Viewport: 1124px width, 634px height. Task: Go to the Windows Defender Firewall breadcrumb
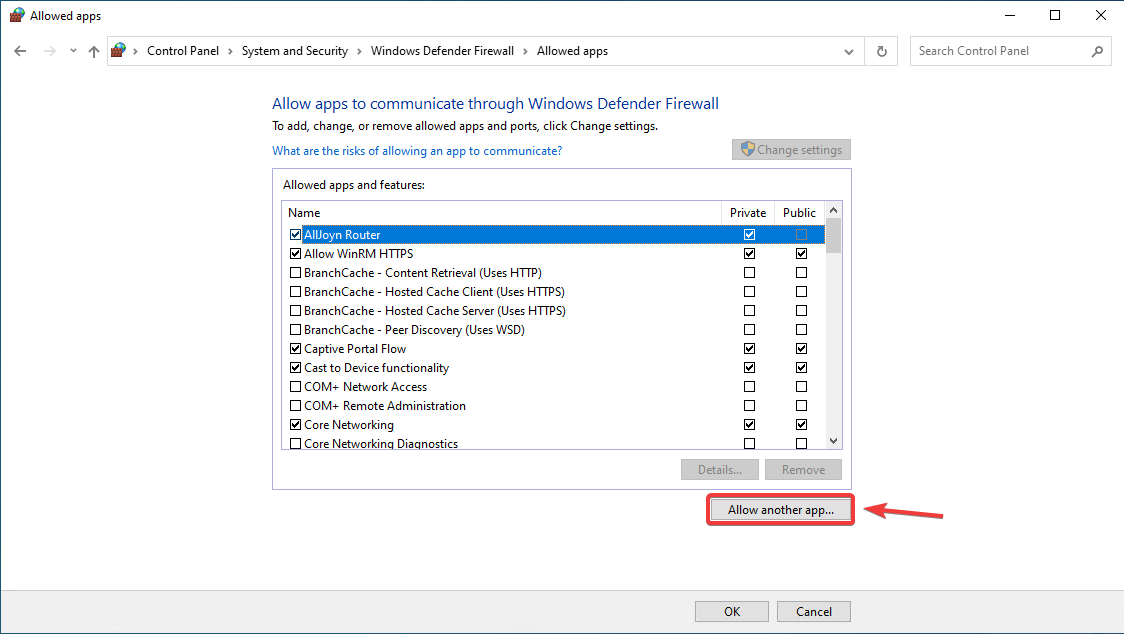(x=442, y=51)
